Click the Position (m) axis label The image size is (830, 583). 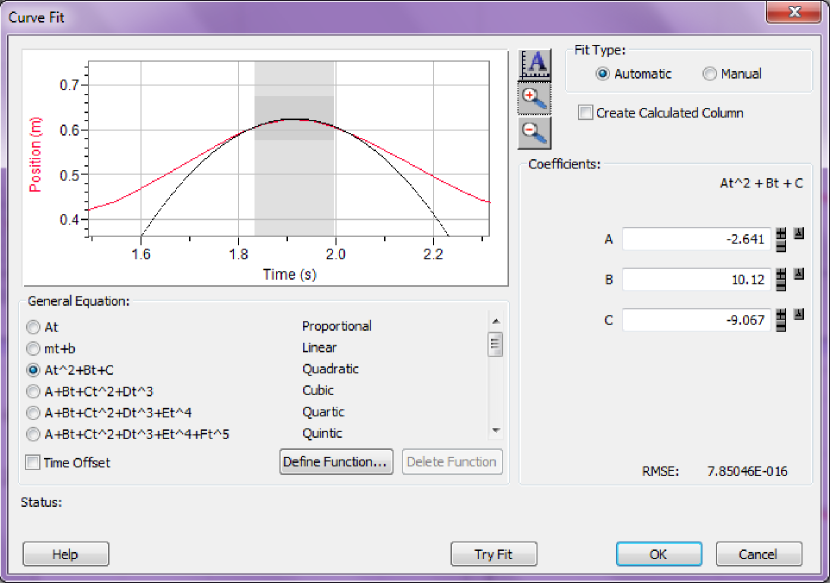pyautogui.click(x=35, y=155)
